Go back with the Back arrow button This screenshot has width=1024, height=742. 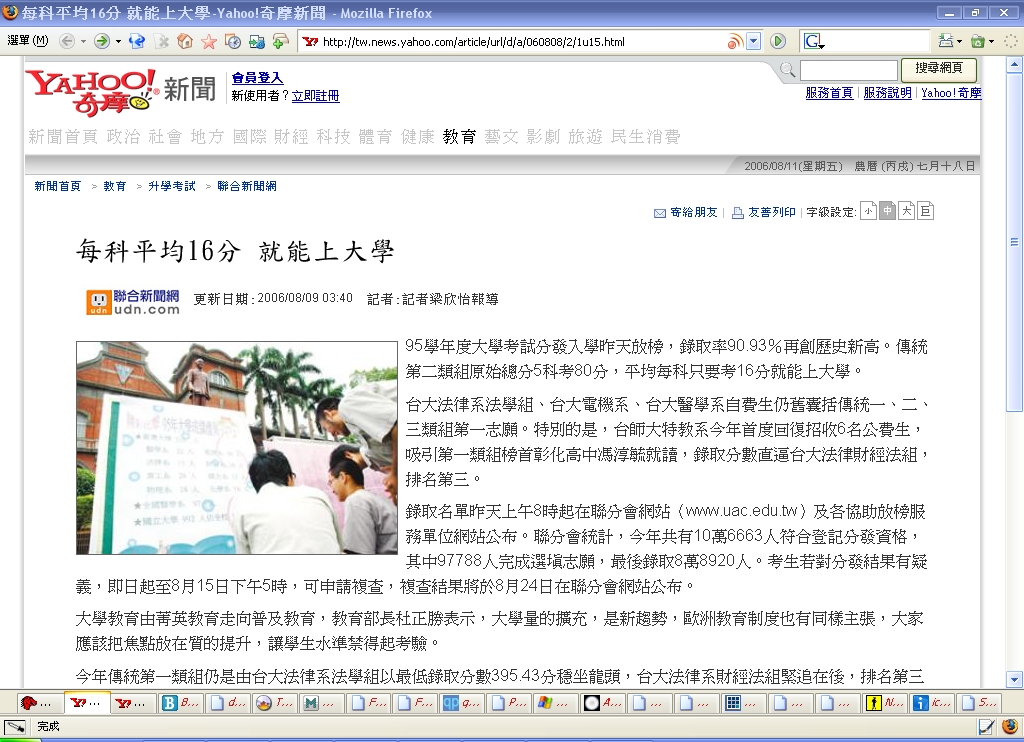[x=67, y=41]
